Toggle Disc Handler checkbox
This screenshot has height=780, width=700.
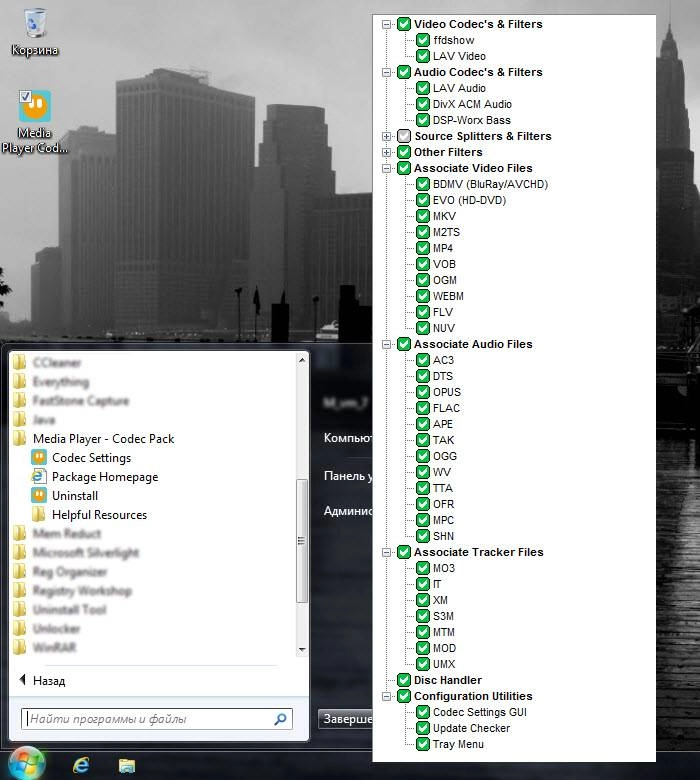pyautogui.click(x=404, y=680)
